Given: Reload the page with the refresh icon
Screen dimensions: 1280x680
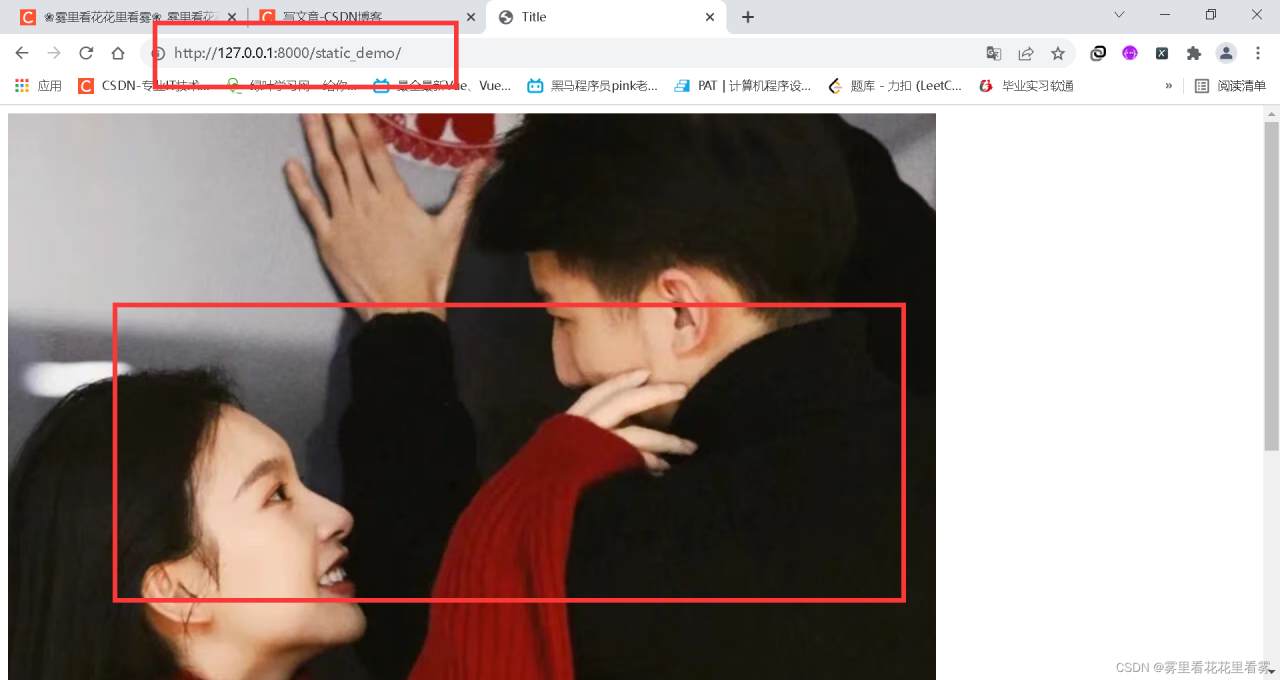Looking at the screenshot, I should pyautogui.click(x=85, y=53).
